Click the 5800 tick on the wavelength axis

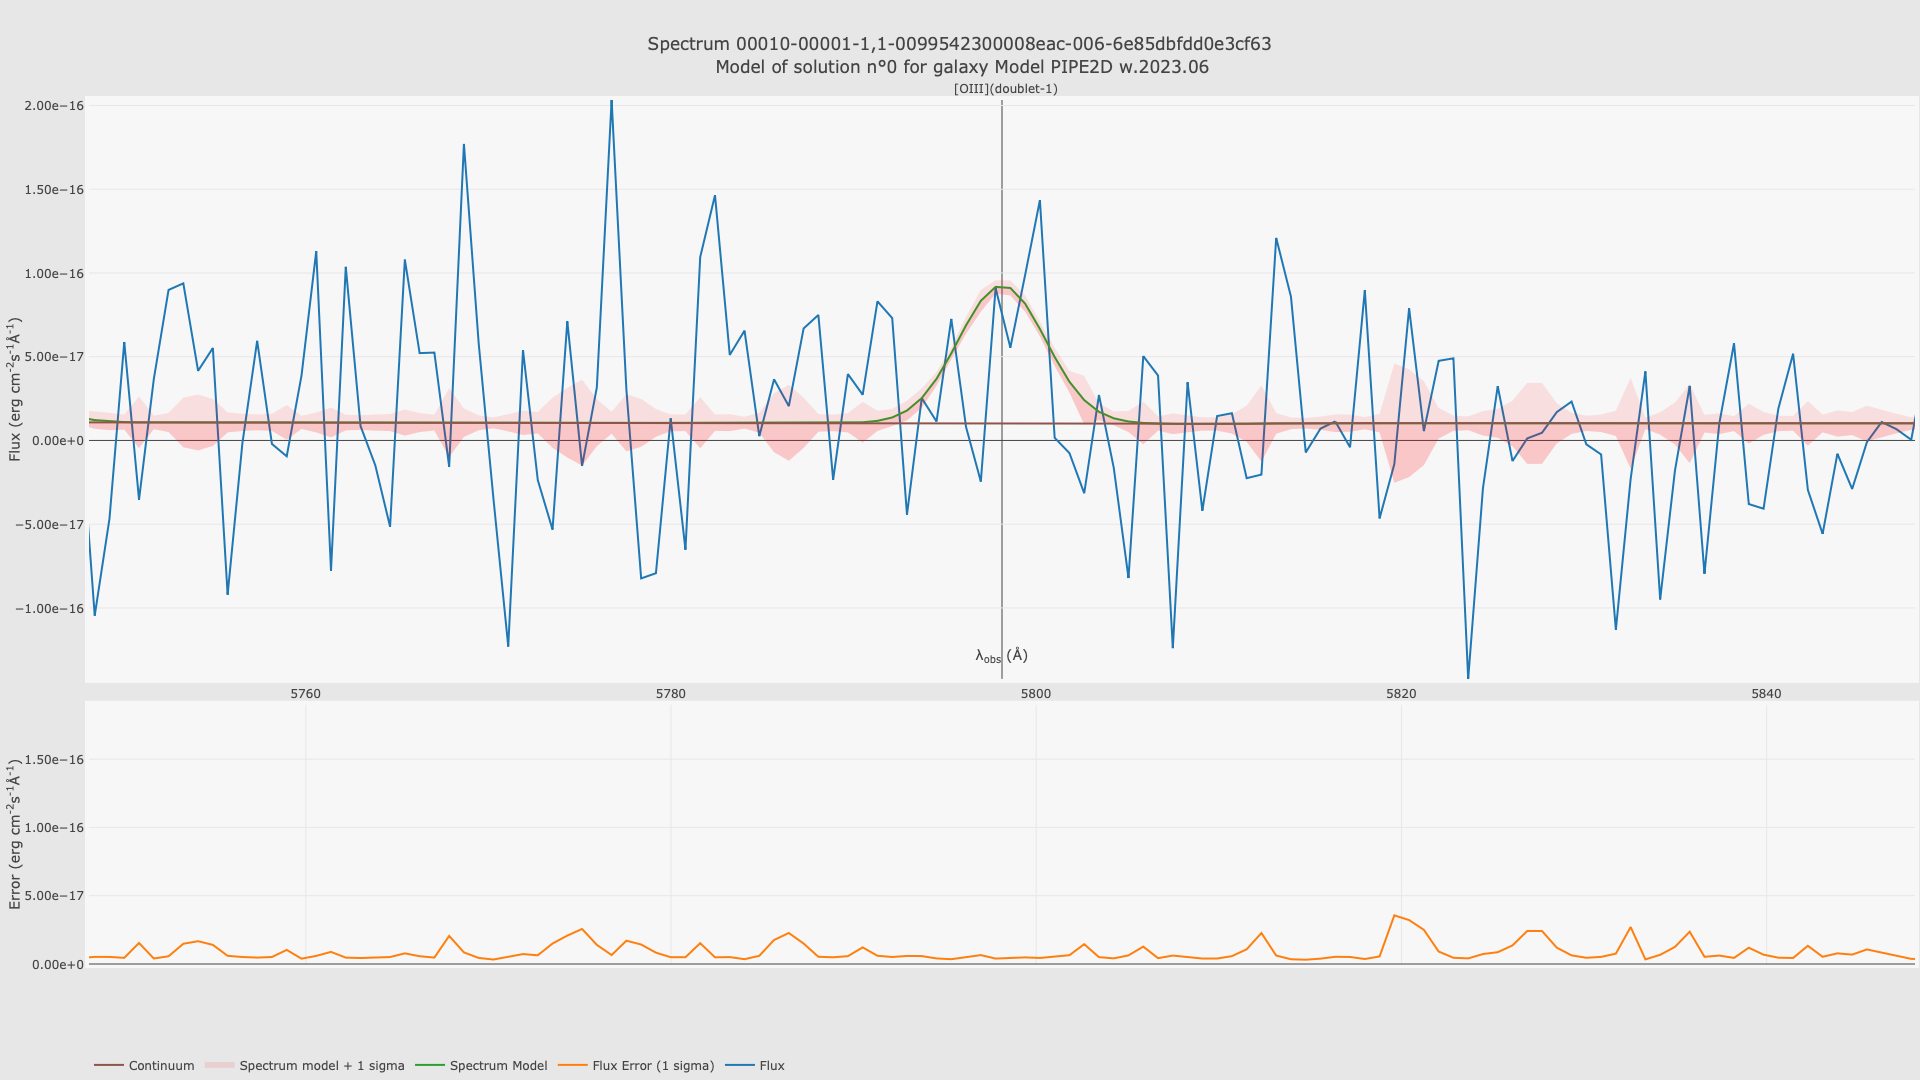click(1036, 694)
